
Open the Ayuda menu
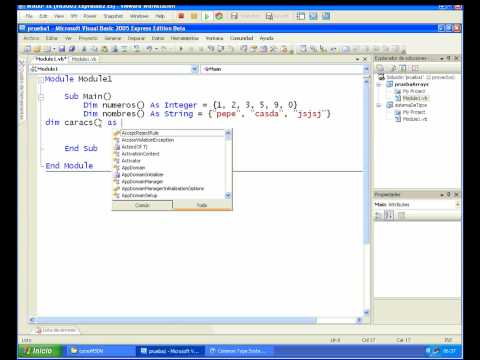pos(266,38)
